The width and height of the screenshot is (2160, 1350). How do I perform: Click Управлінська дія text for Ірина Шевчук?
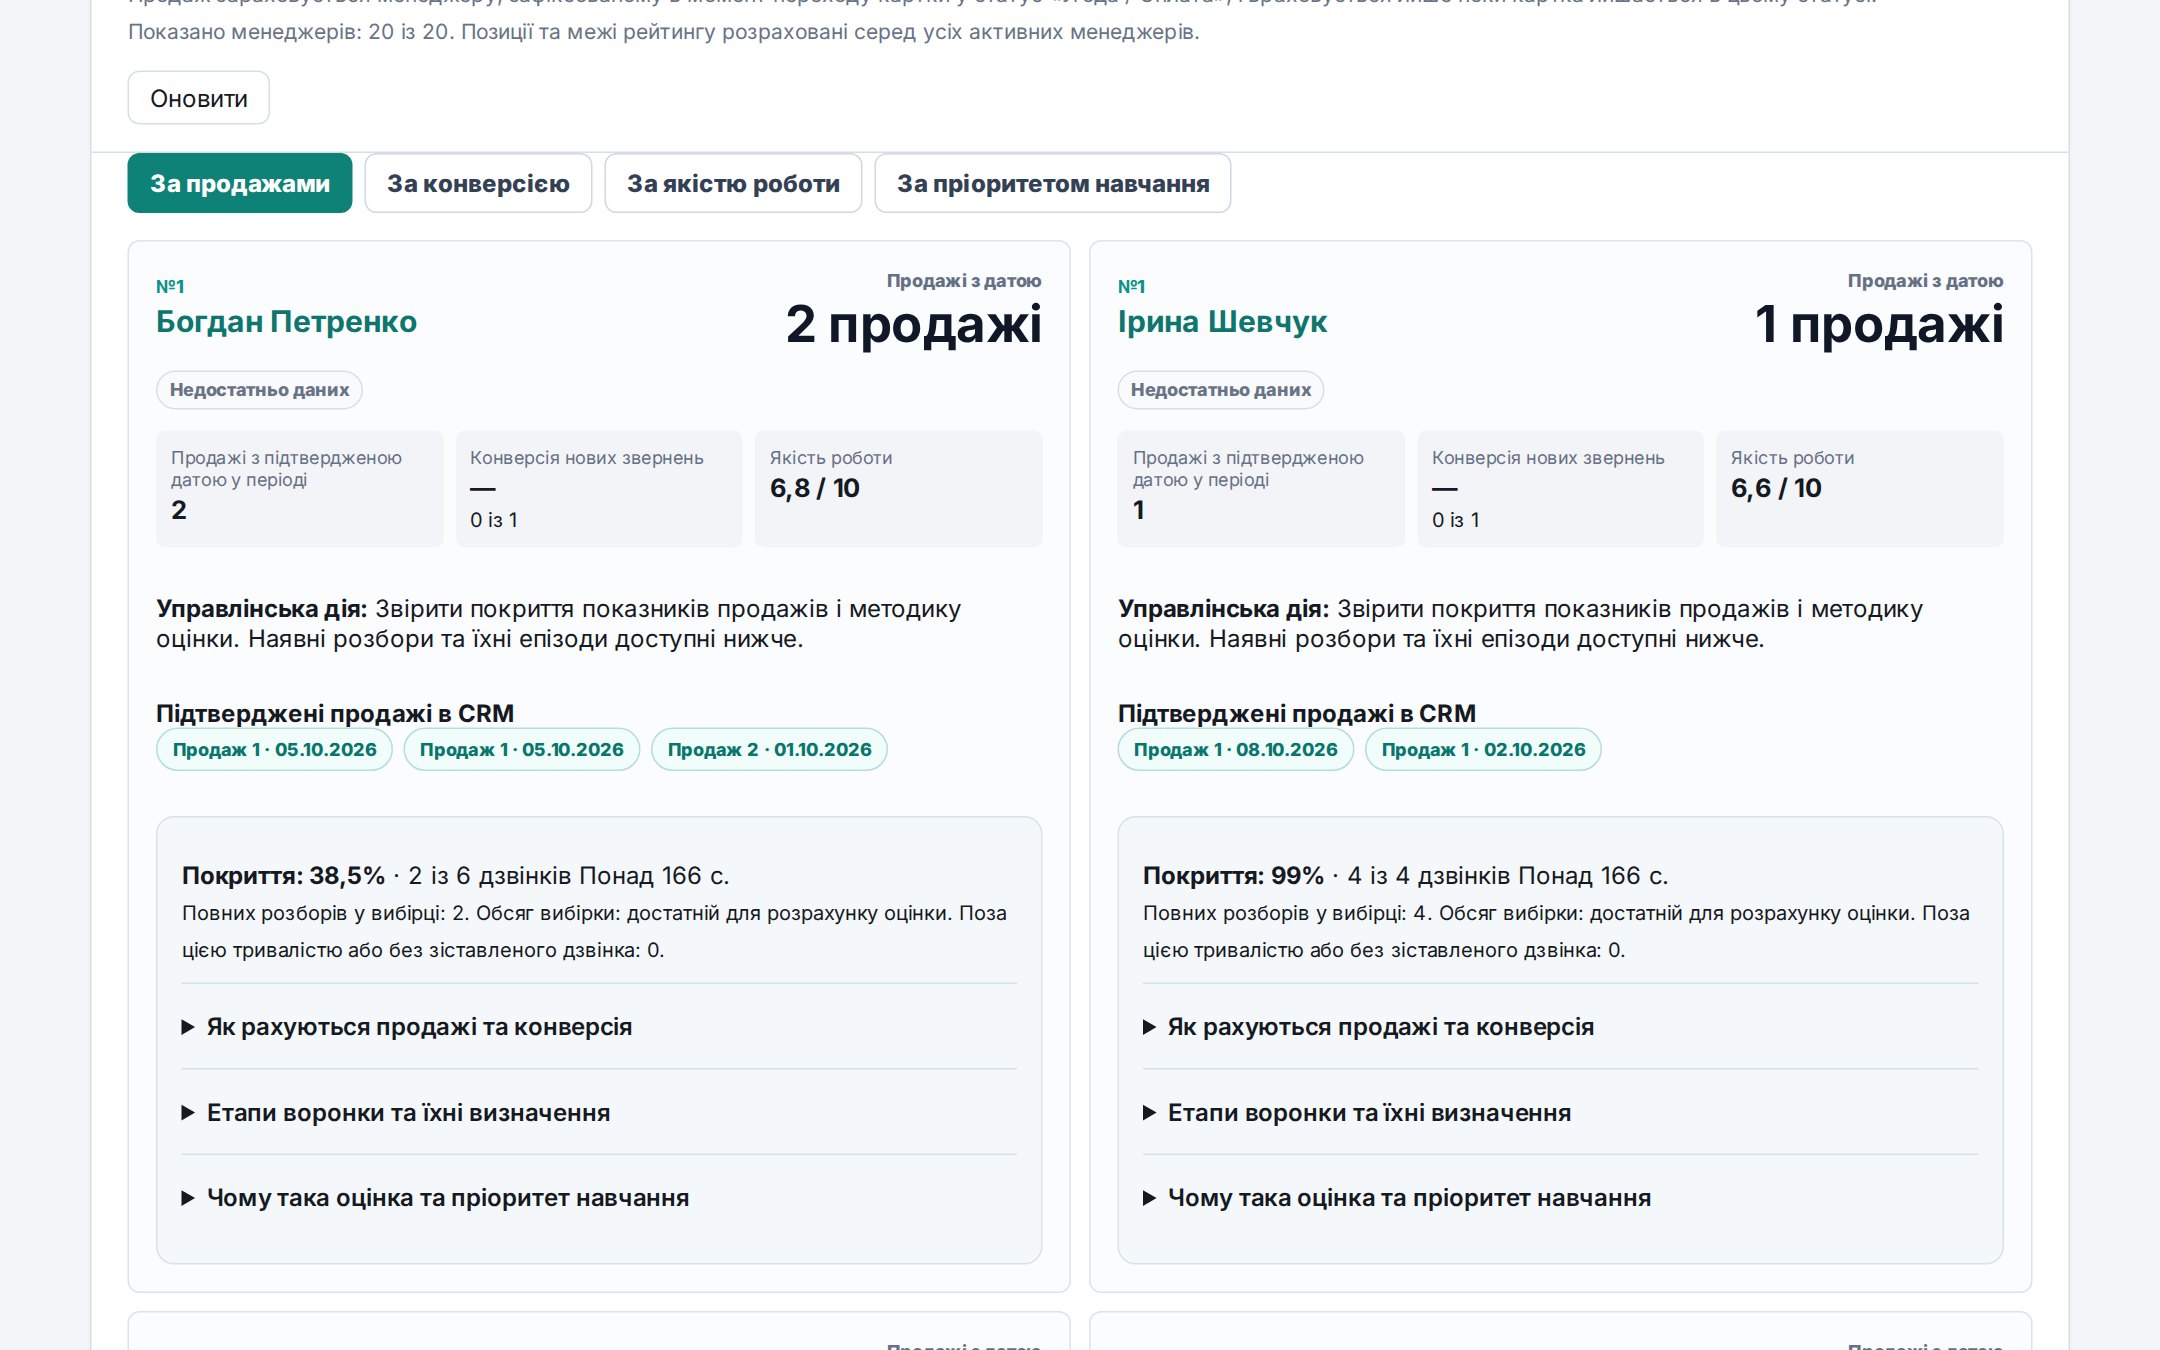[1520, 624]
